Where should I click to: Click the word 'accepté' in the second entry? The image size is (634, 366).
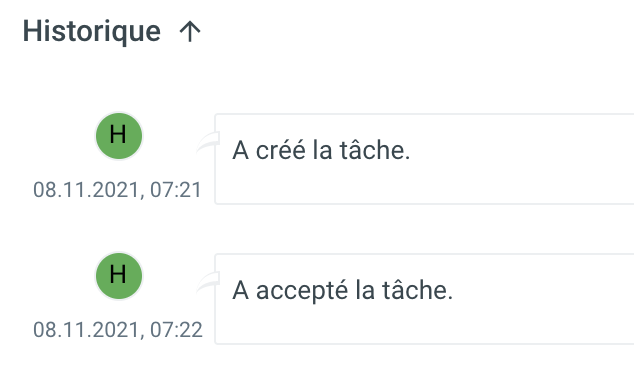302,291
